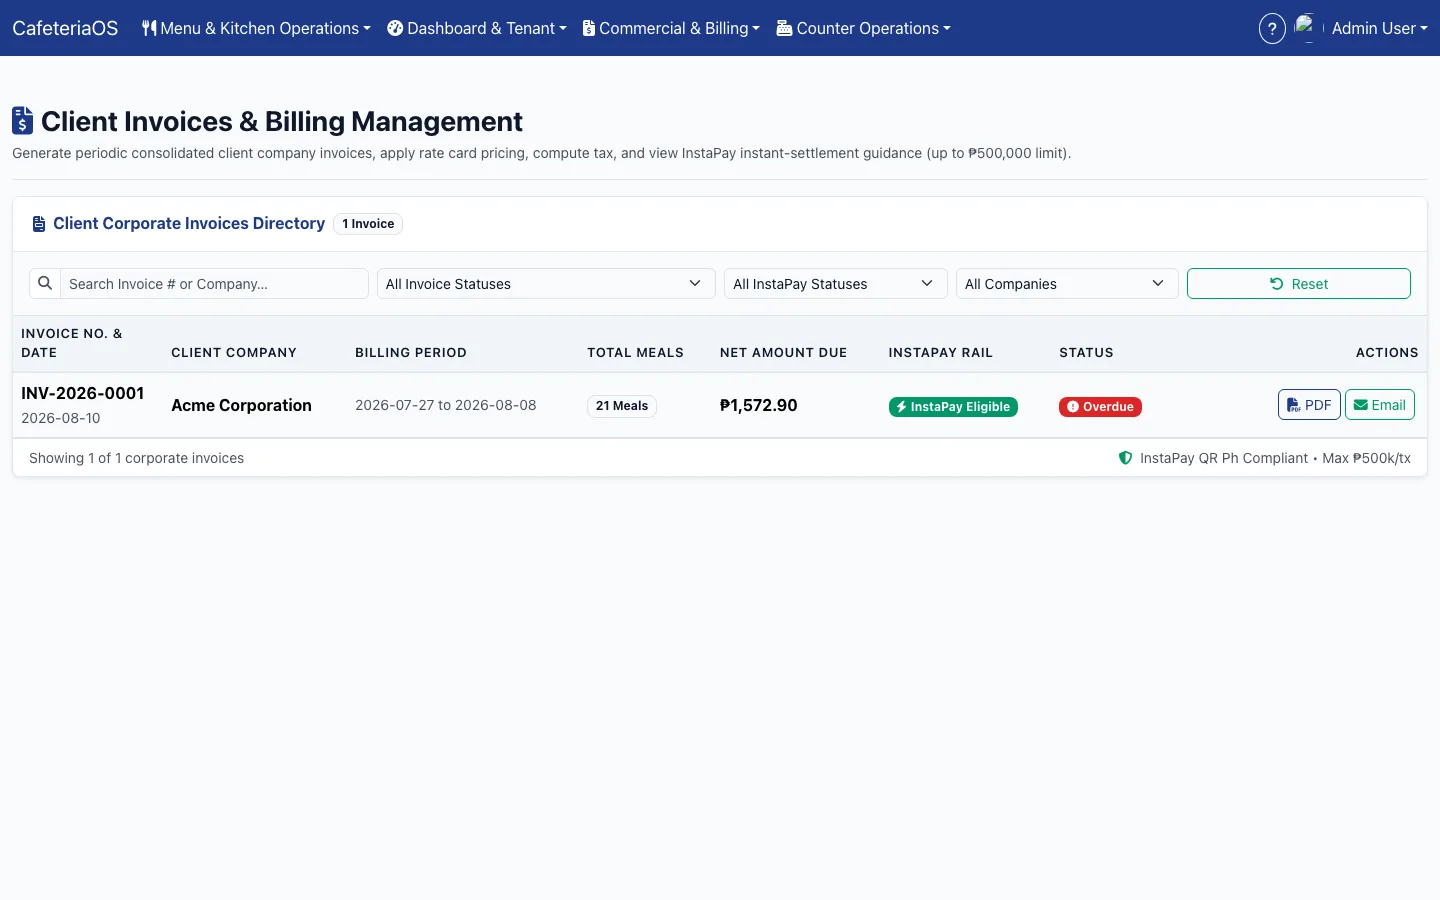Focus the Search Invoice # or Company field
Screen dimensions: 1440x900
point(214,284)
